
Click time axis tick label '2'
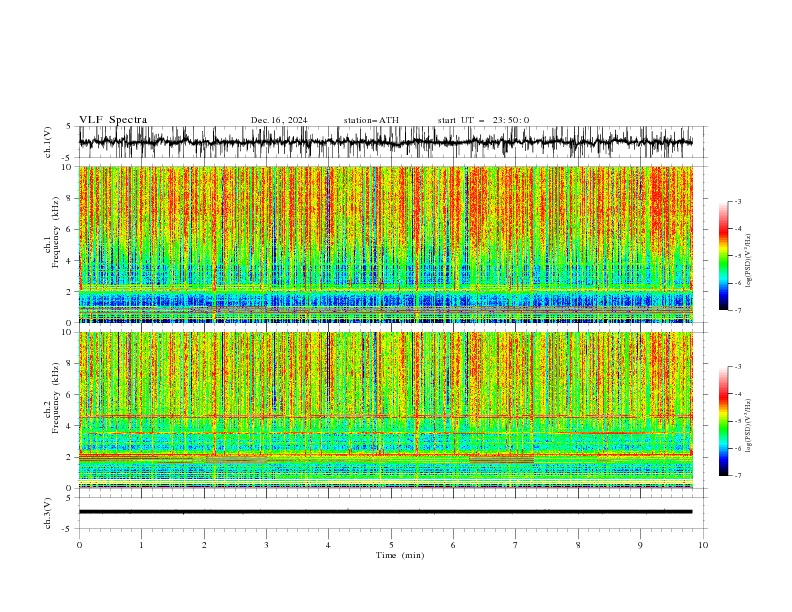coord(204,545)
